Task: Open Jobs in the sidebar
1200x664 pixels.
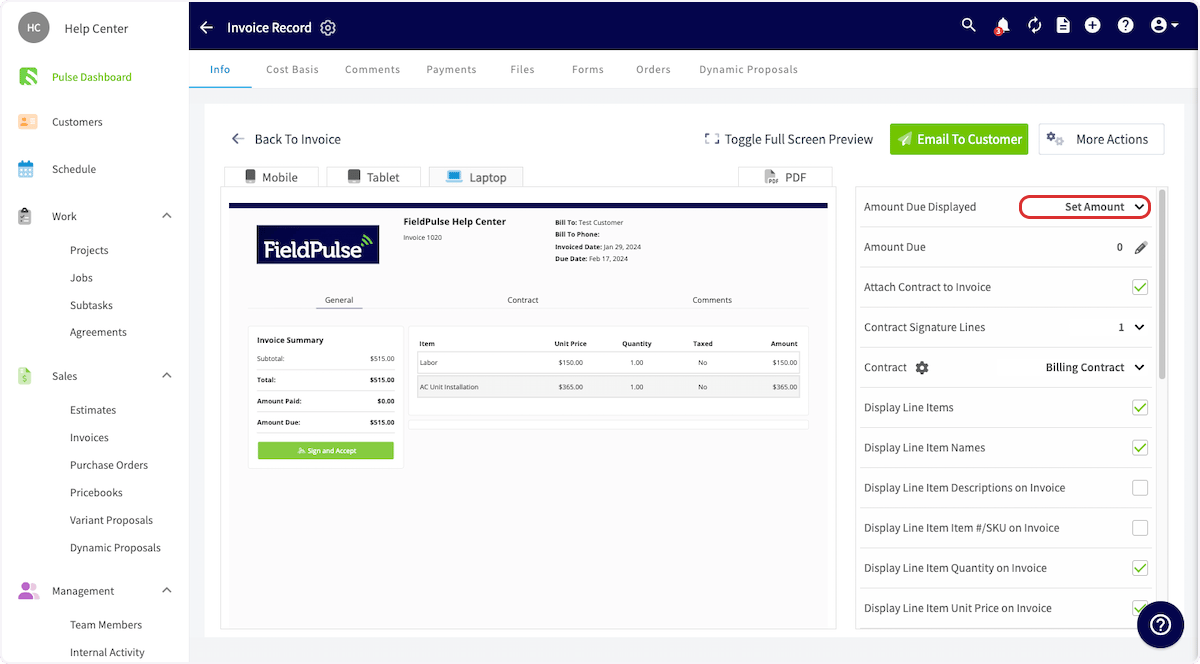Action: 81,277
